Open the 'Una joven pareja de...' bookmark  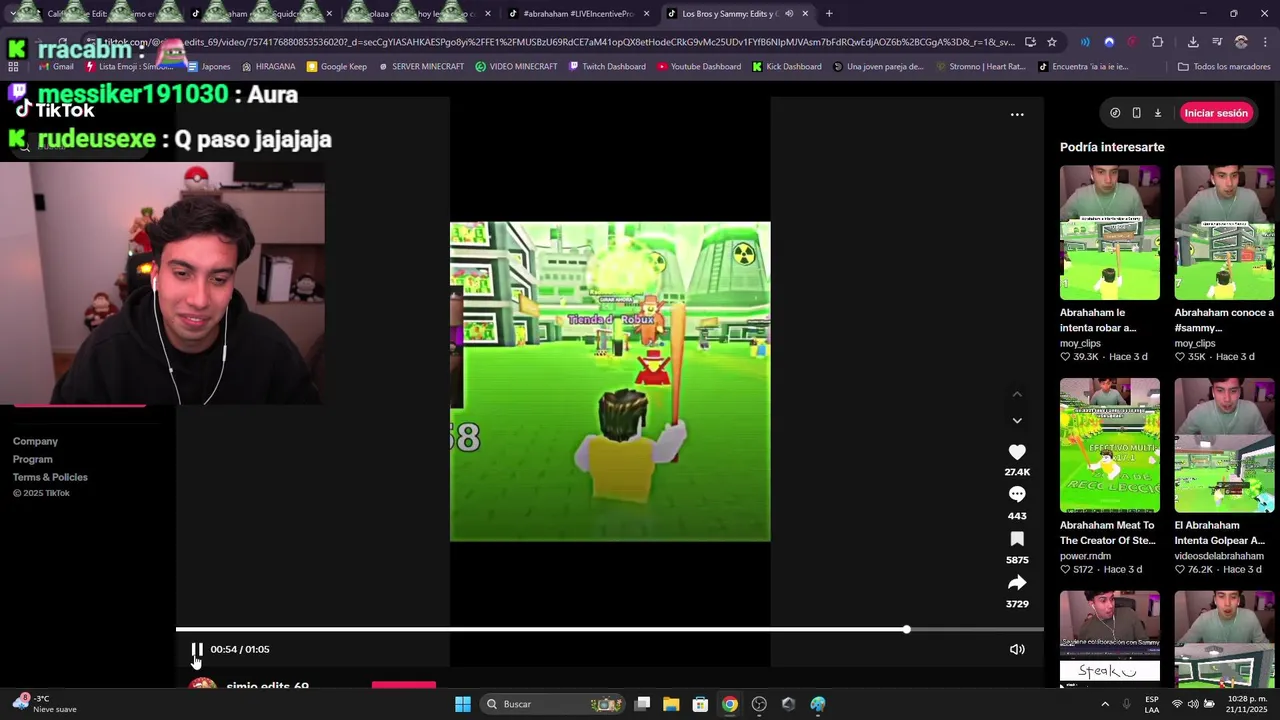pyautogui.click(x=878, y=67)
